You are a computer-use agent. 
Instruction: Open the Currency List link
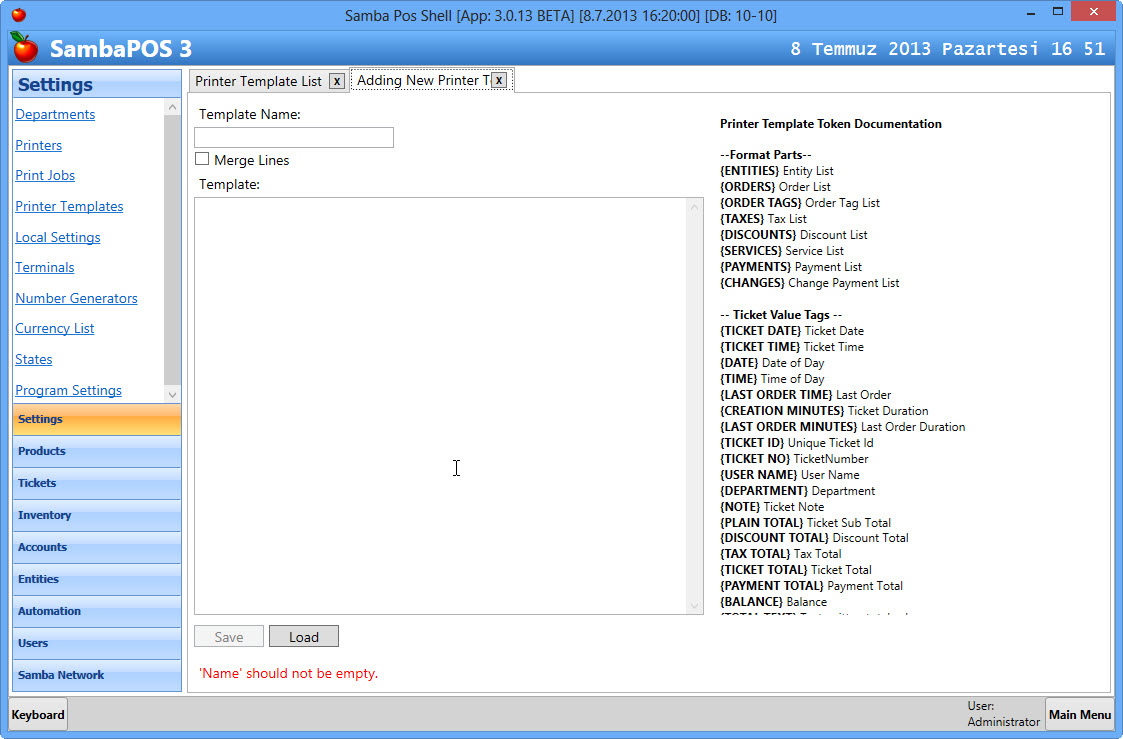point(55,328)
